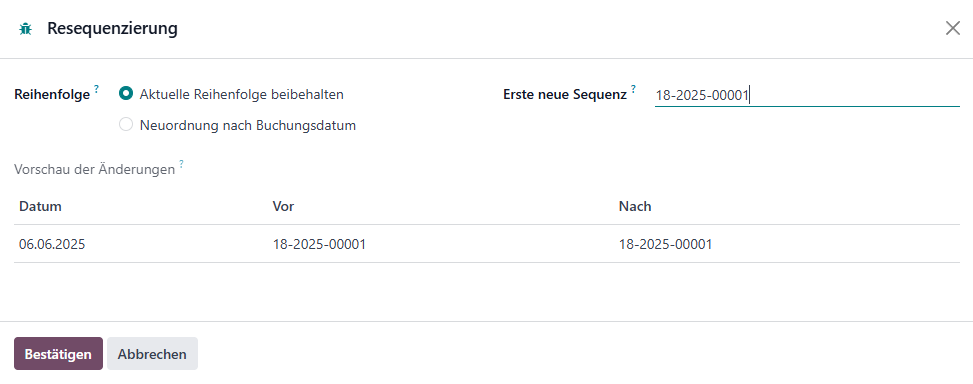The image size is (973, 384).
Task: Show help tooltip for Vorschau der Änderungen
Action: pos(181,164)
